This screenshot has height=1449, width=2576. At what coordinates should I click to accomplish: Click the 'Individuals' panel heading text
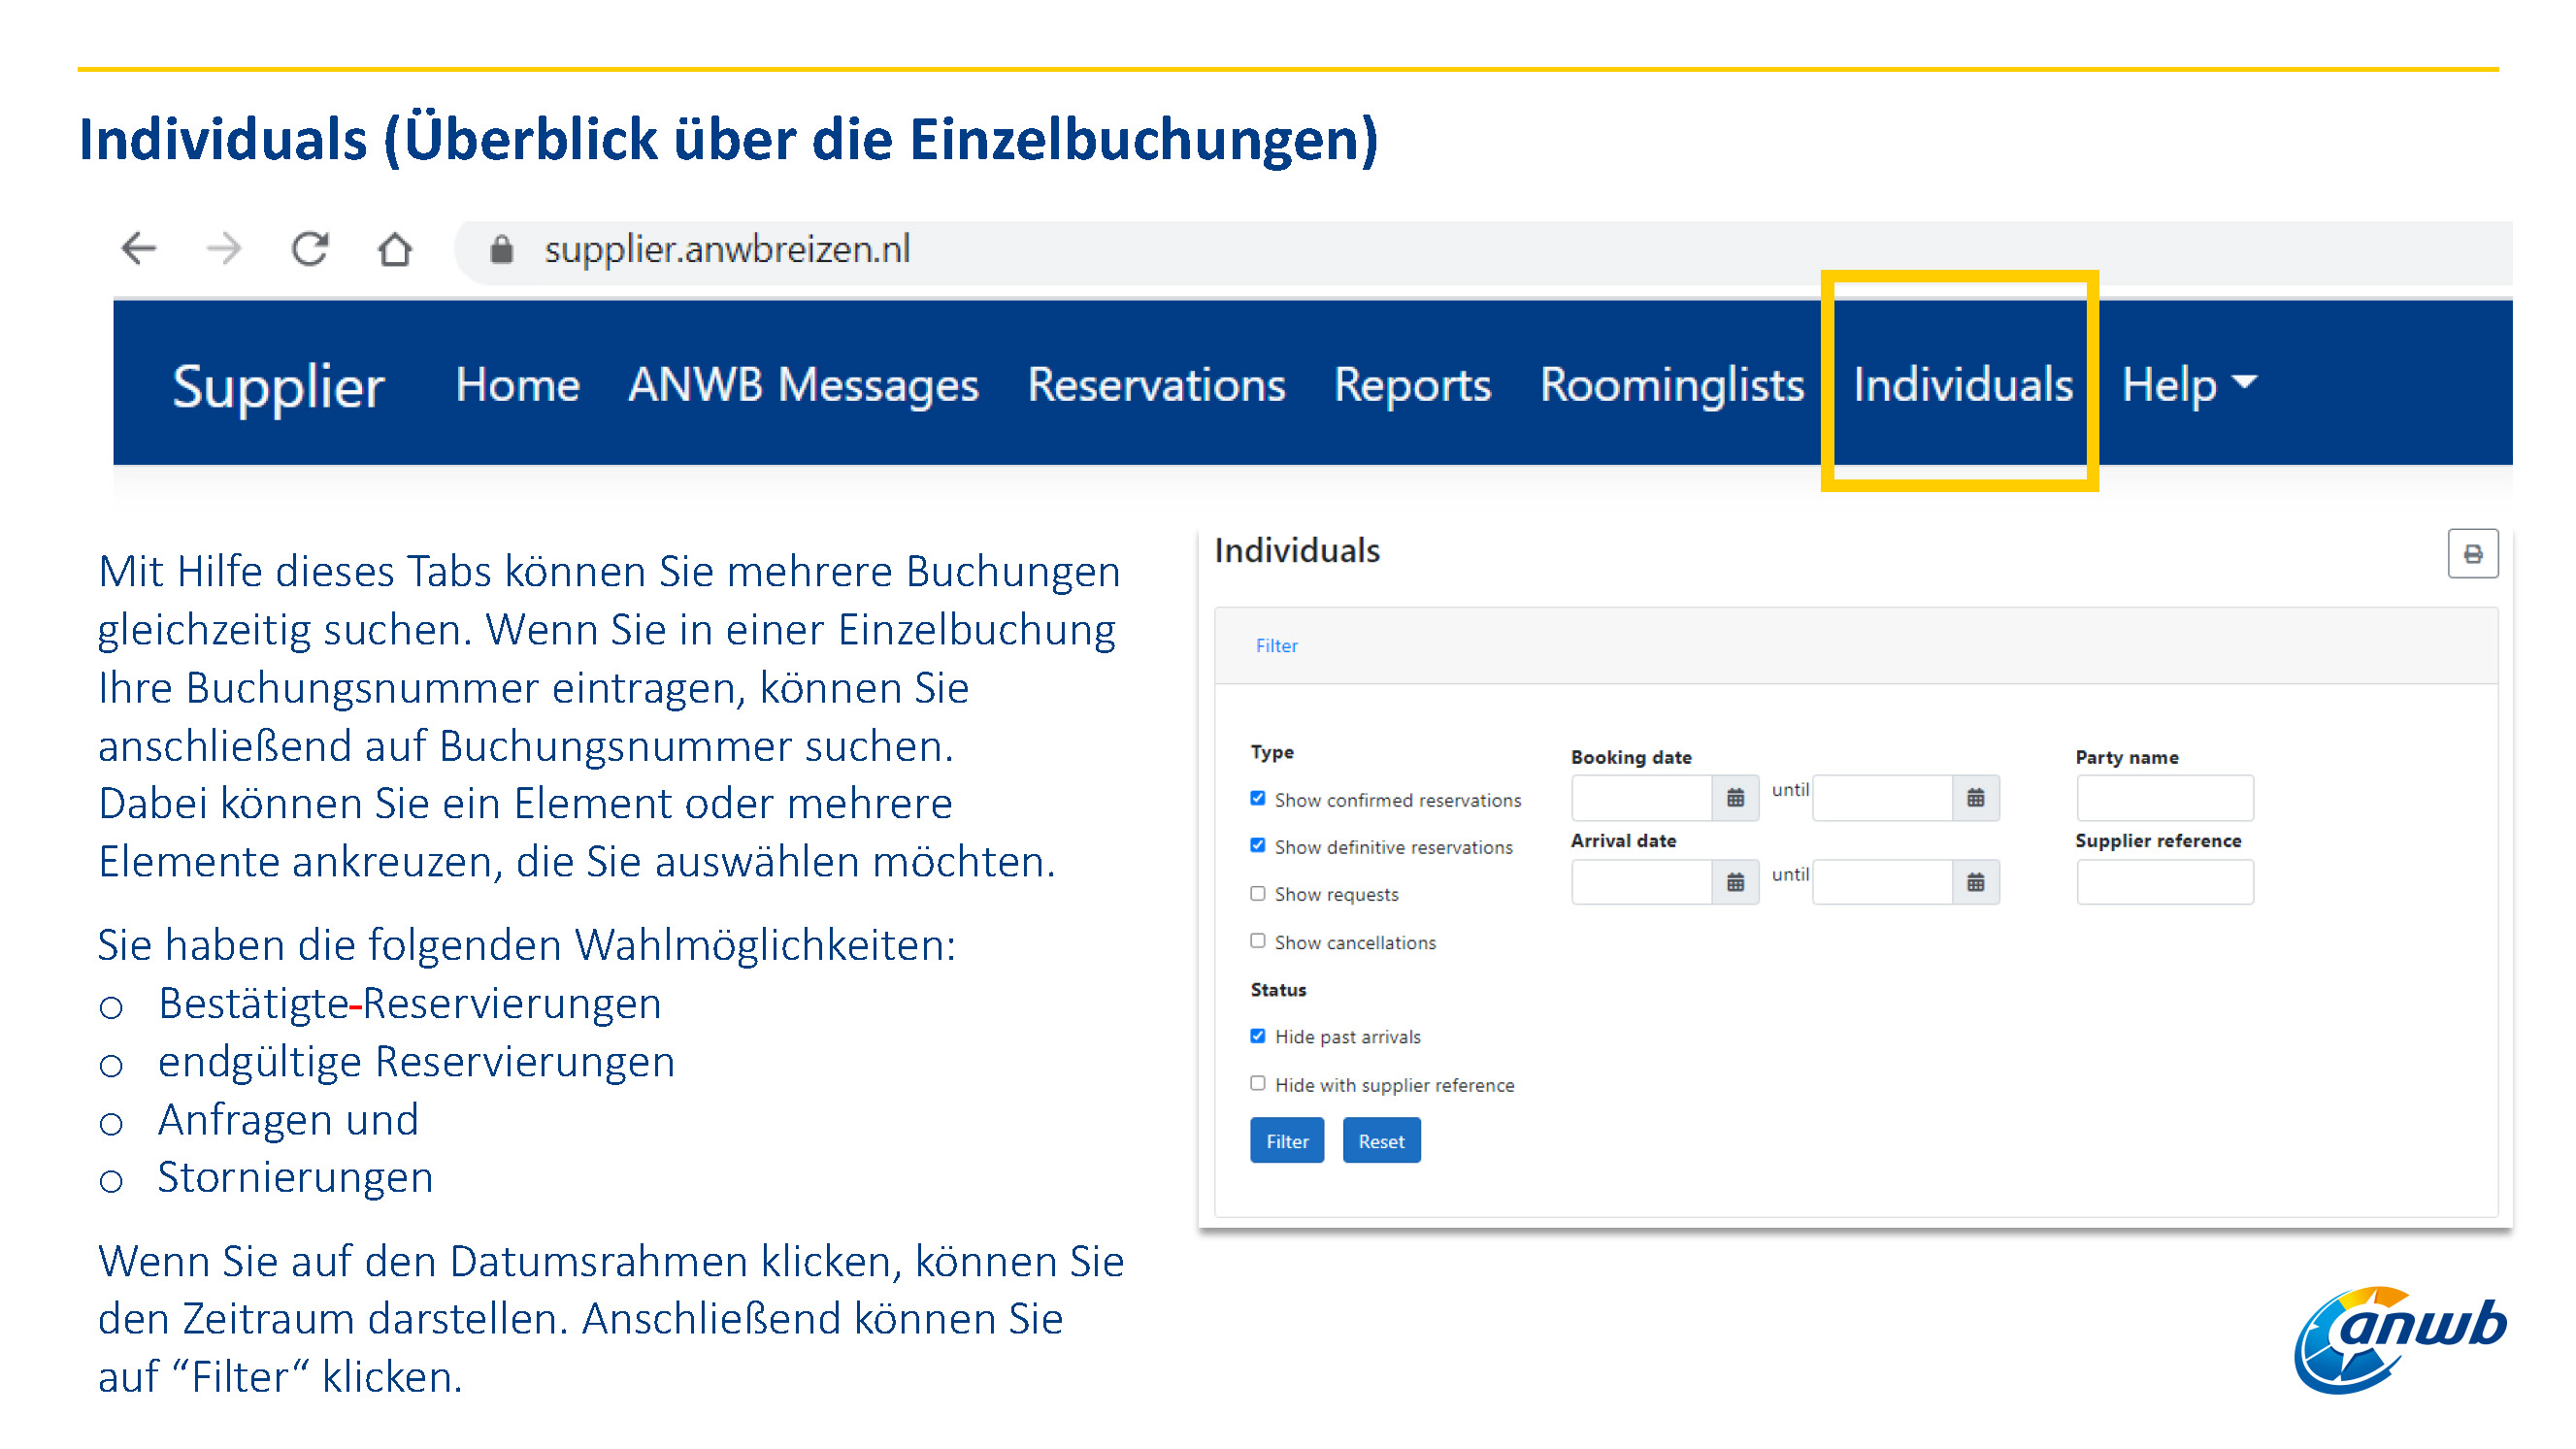tap(1297, 551)
